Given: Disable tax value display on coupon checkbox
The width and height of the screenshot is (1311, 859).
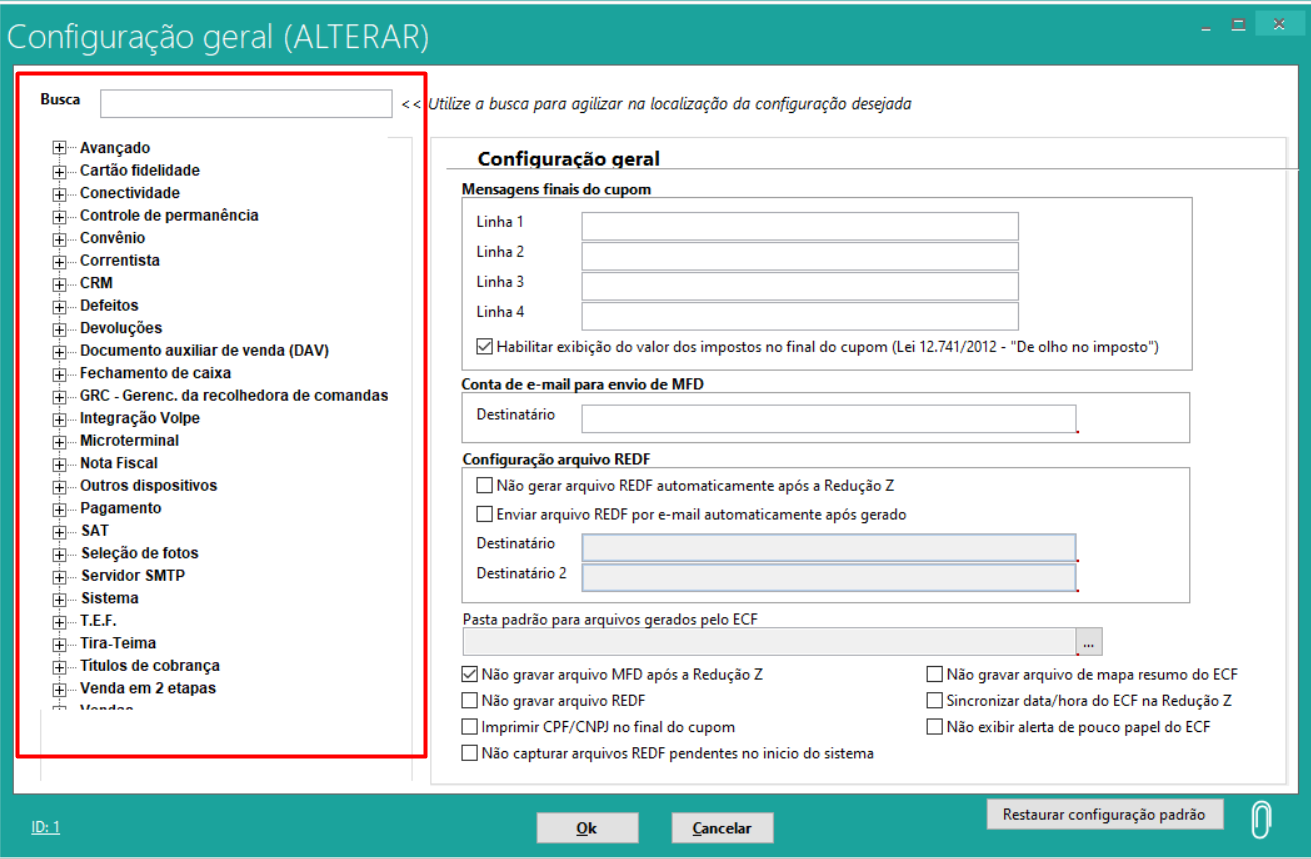Looking at the screenshot, I should pyautogui.click(x=485, y=347).
